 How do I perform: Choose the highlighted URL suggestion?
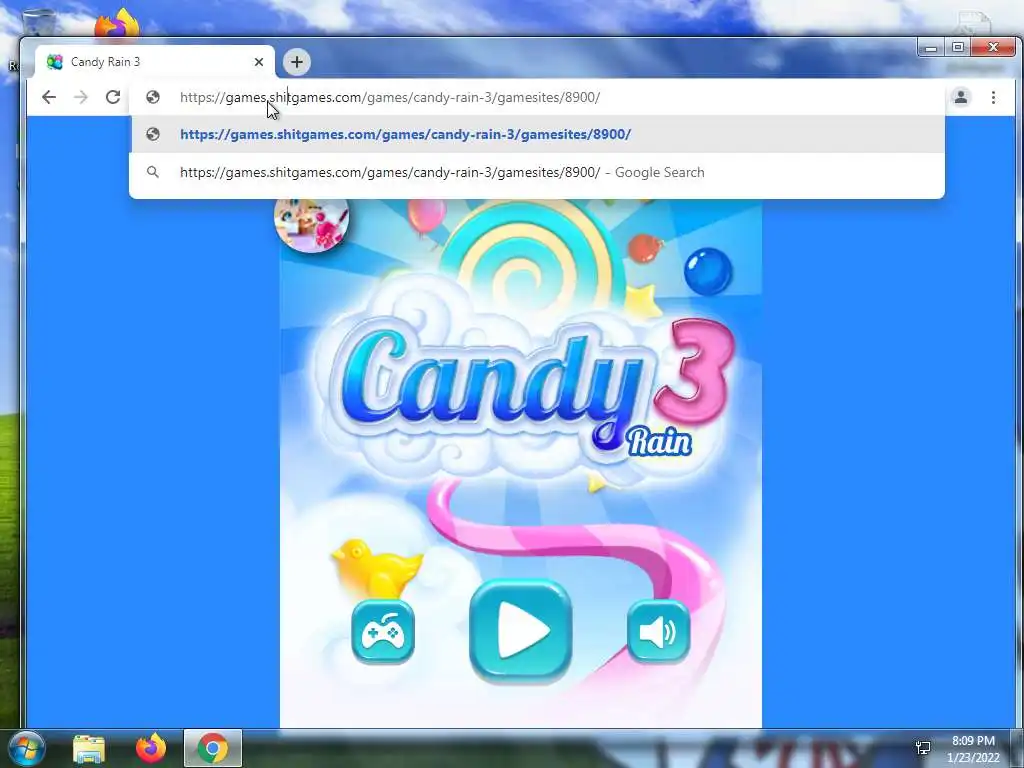(537, 135)
